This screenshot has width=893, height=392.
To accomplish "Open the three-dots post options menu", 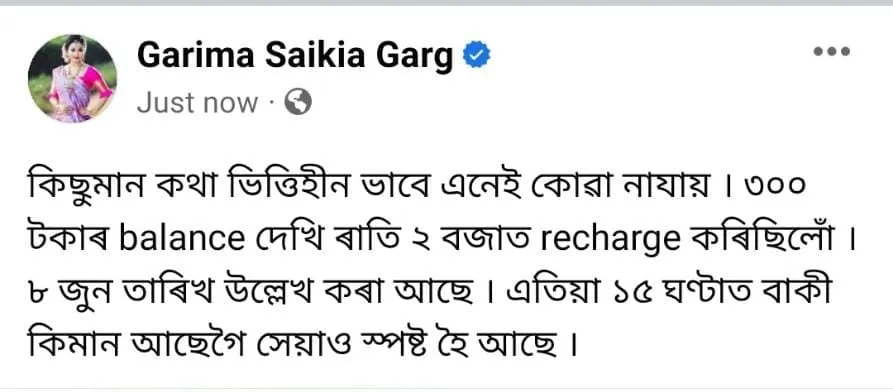I will (831, 52).
